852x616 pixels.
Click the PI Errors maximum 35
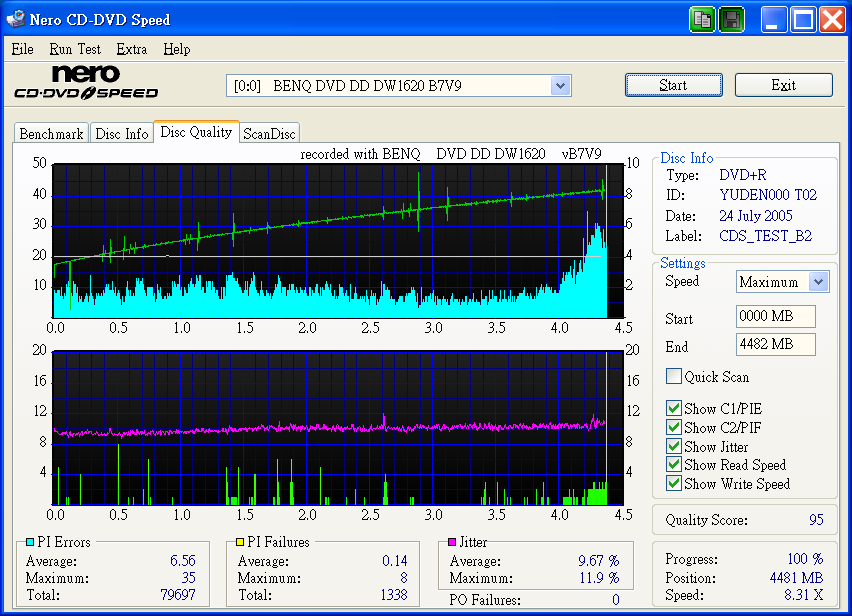coord(189,578)
